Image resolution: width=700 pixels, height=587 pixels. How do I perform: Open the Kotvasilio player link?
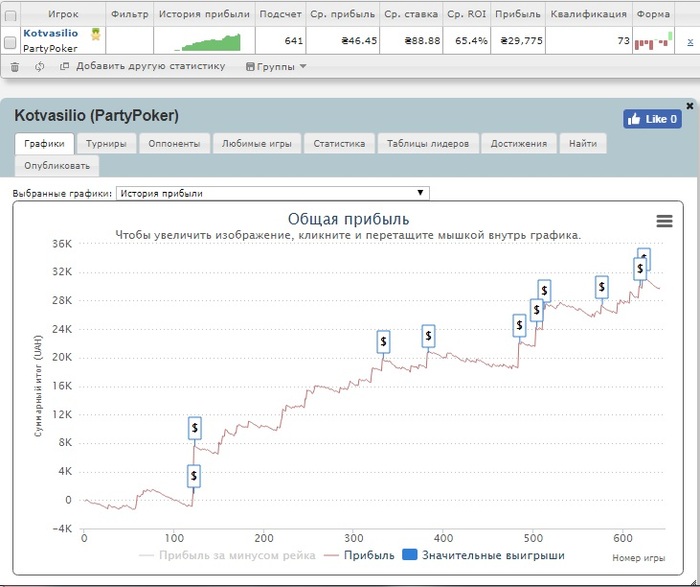(x=50, y=33)
